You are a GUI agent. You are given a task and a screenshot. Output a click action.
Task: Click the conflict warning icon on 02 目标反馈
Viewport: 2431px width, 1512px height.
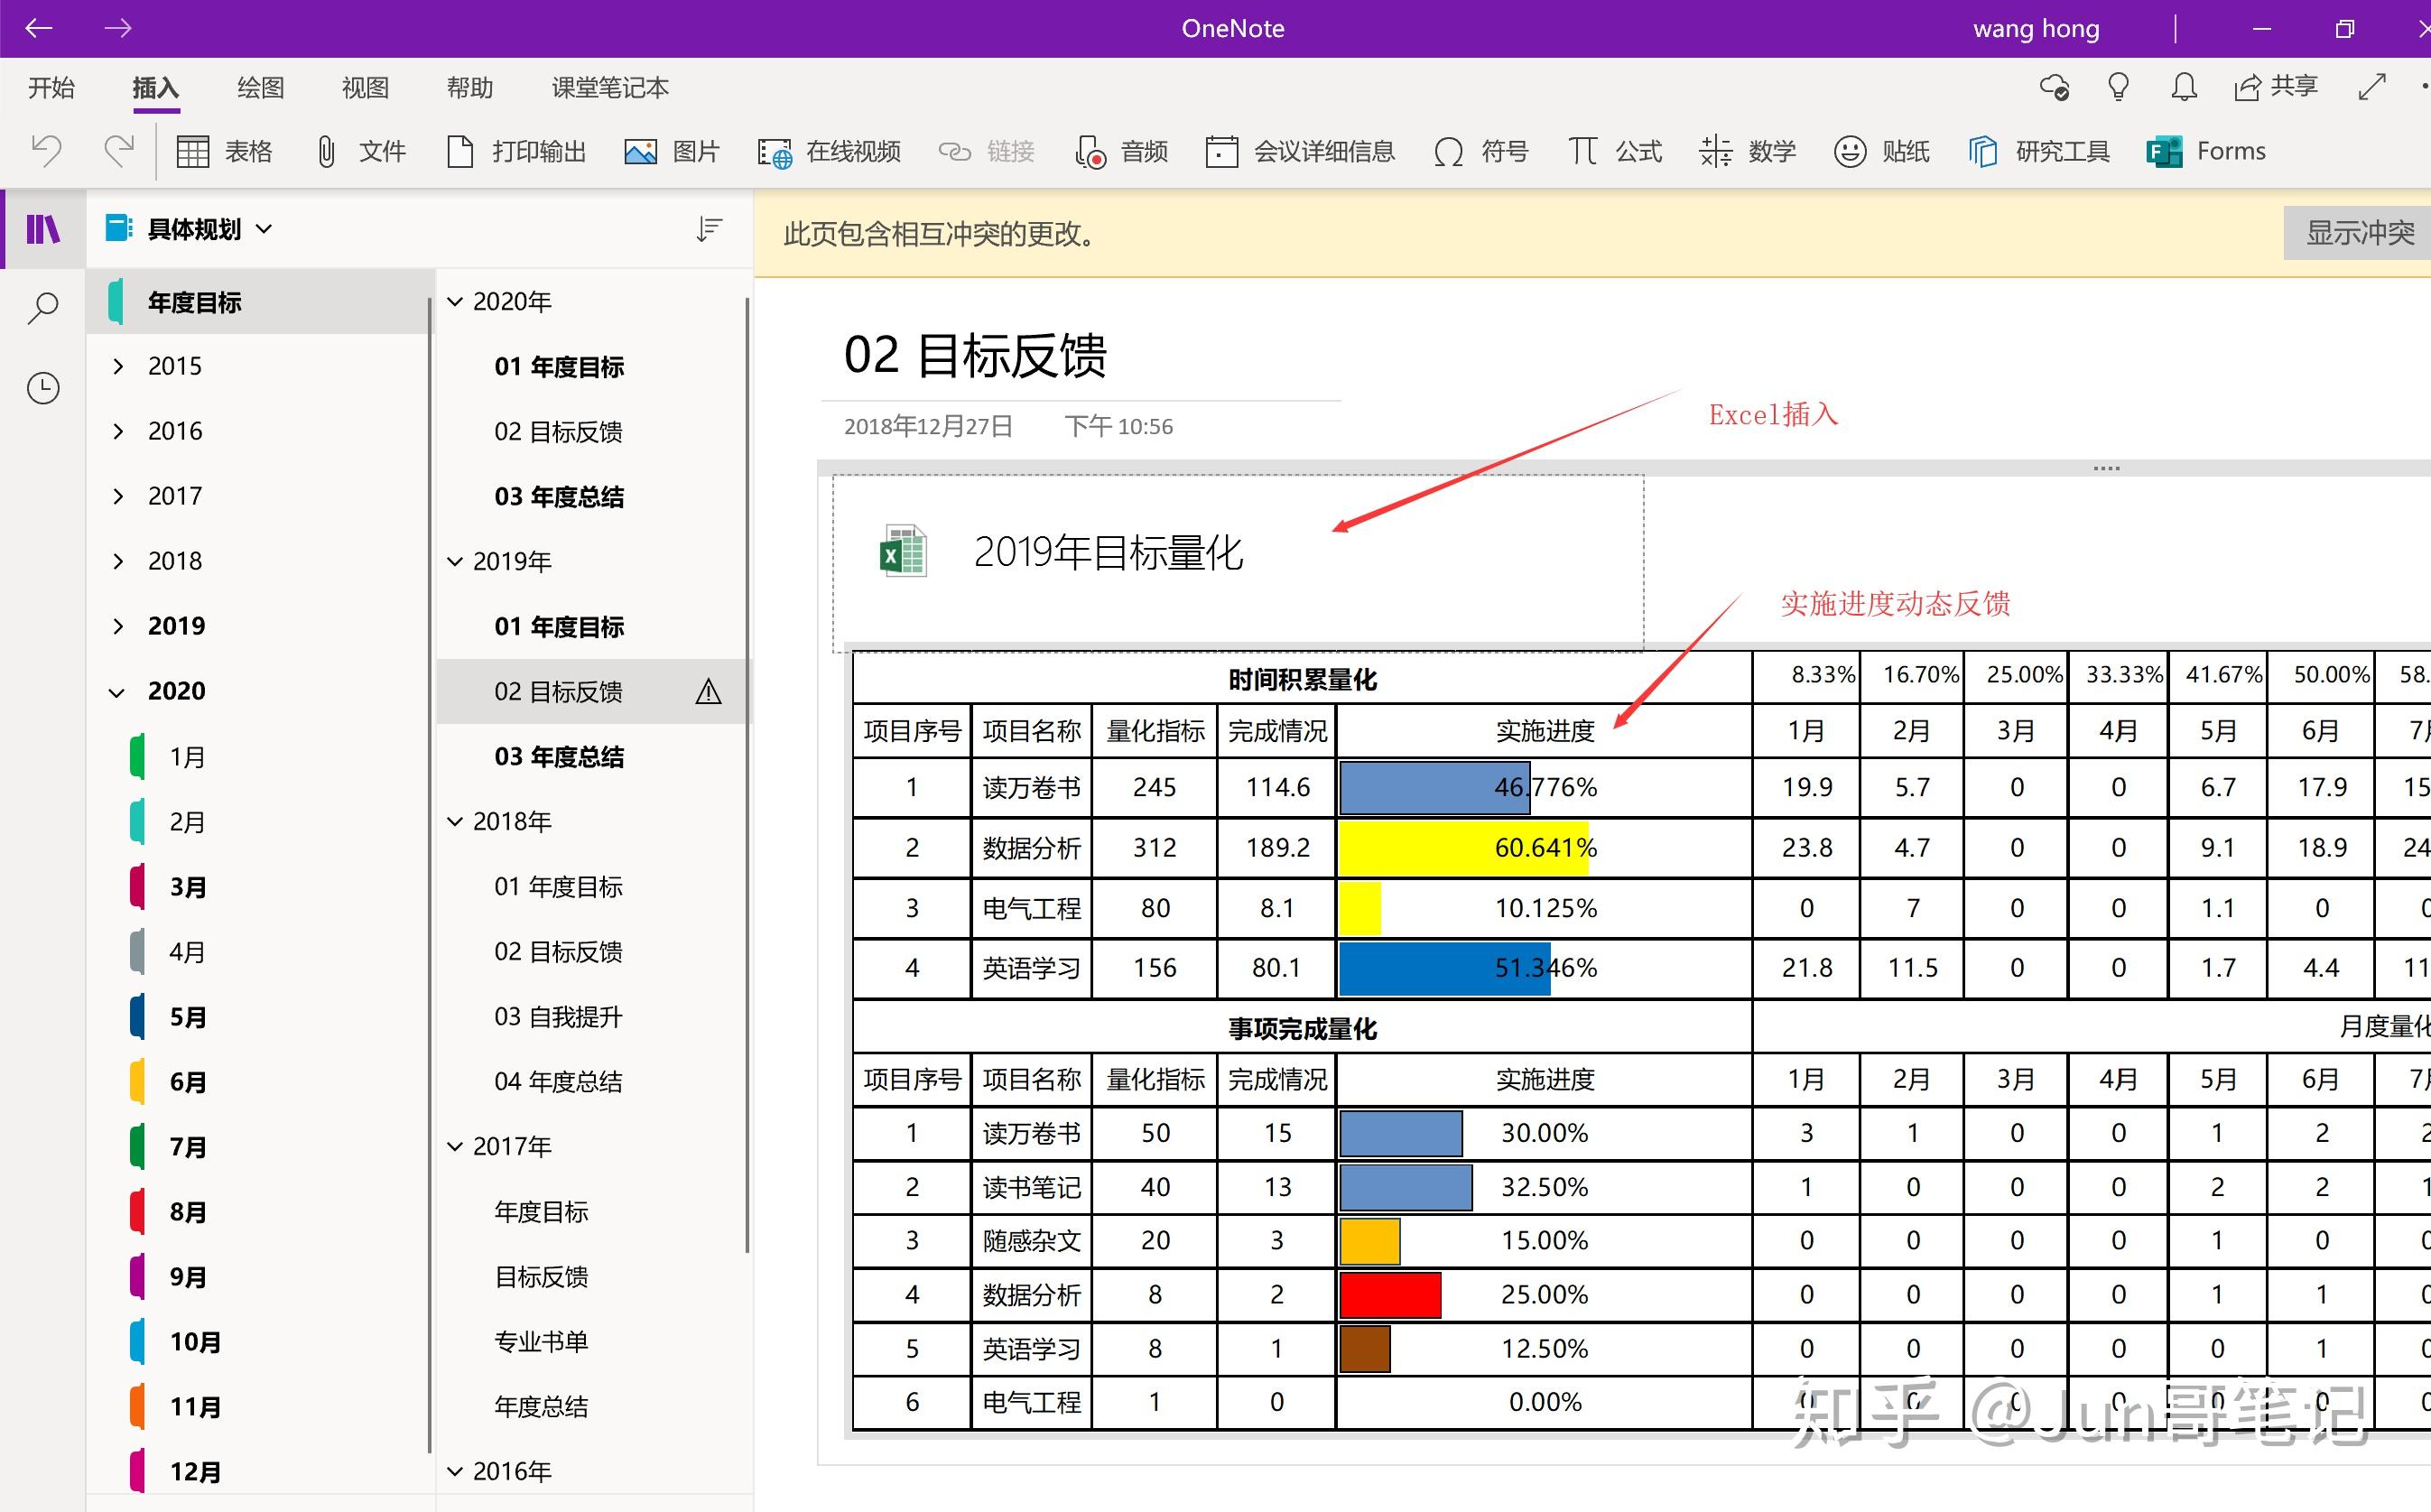click(x=709, y=691)
